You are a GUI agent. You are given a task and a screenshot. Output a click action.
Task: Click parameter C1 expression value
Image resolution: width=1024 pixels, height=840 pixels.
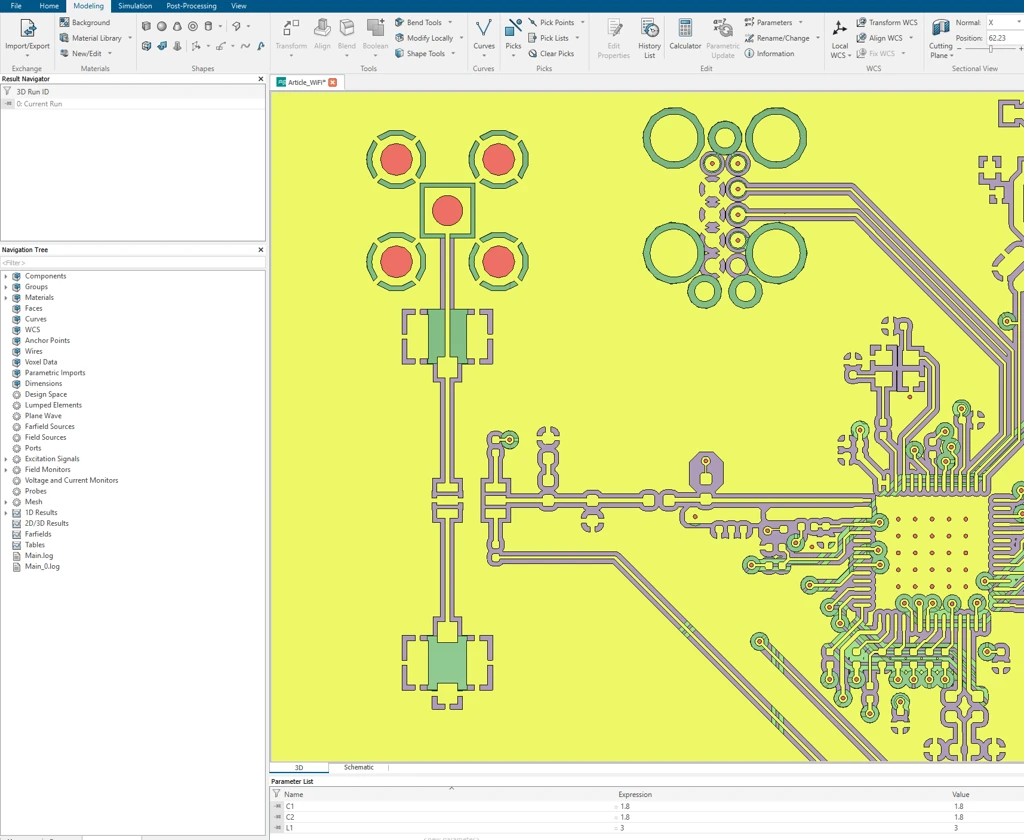point(625,807)
